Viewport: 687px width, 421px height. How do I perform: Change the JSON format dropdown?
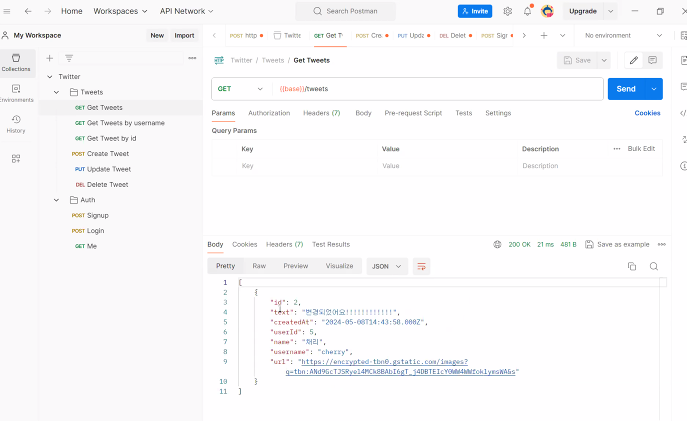386,266
